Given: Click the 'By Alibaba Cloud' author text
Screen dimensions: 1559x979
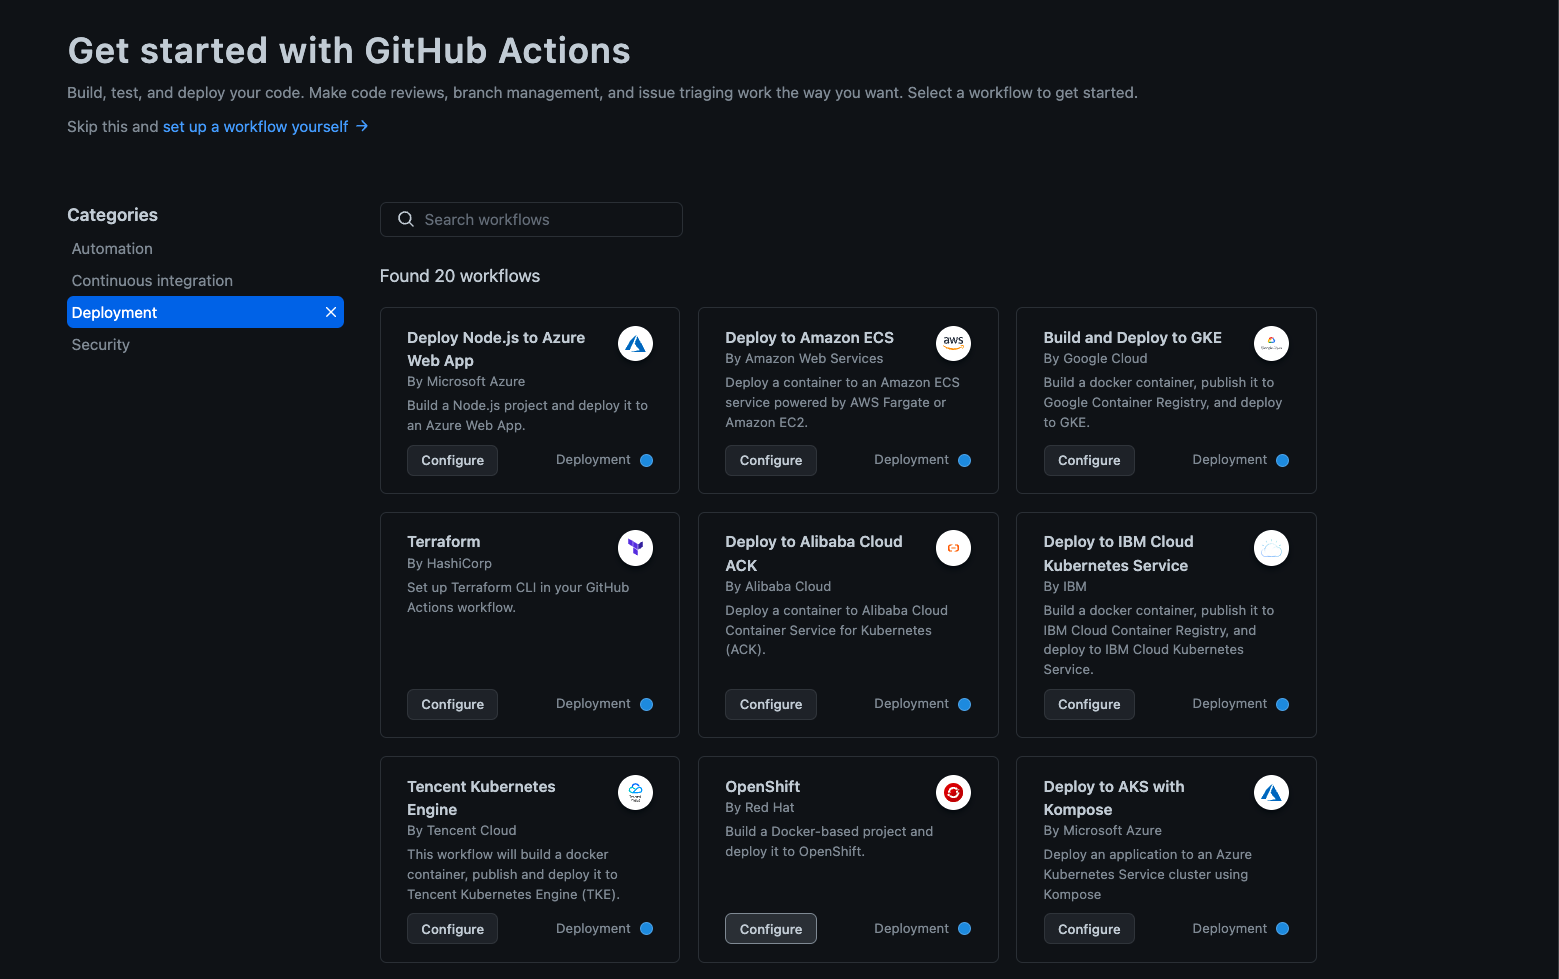Looking at the screenshot, I should (778, 587).
